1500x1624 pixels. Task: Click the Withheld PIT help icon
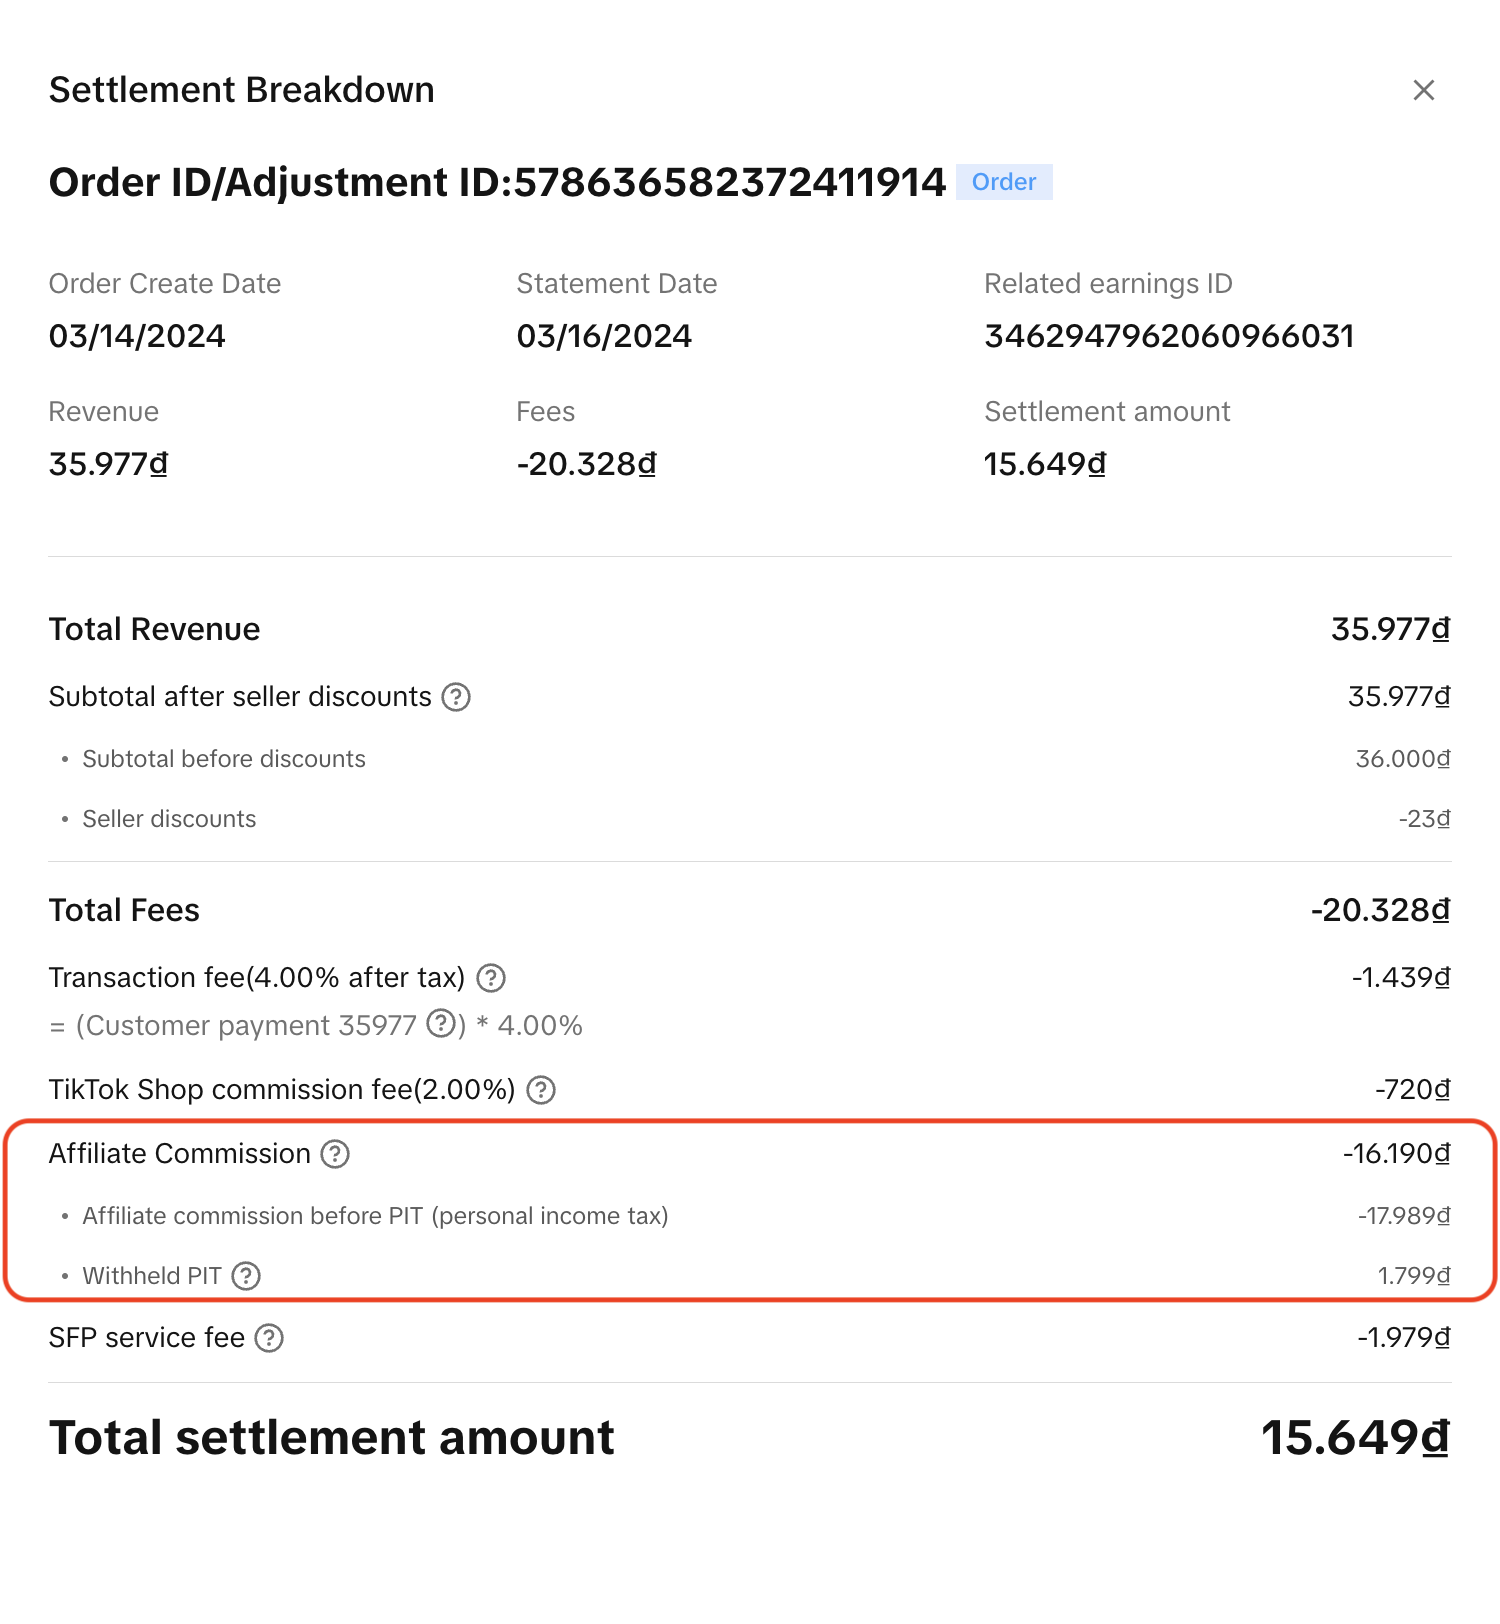point(246,1276)
